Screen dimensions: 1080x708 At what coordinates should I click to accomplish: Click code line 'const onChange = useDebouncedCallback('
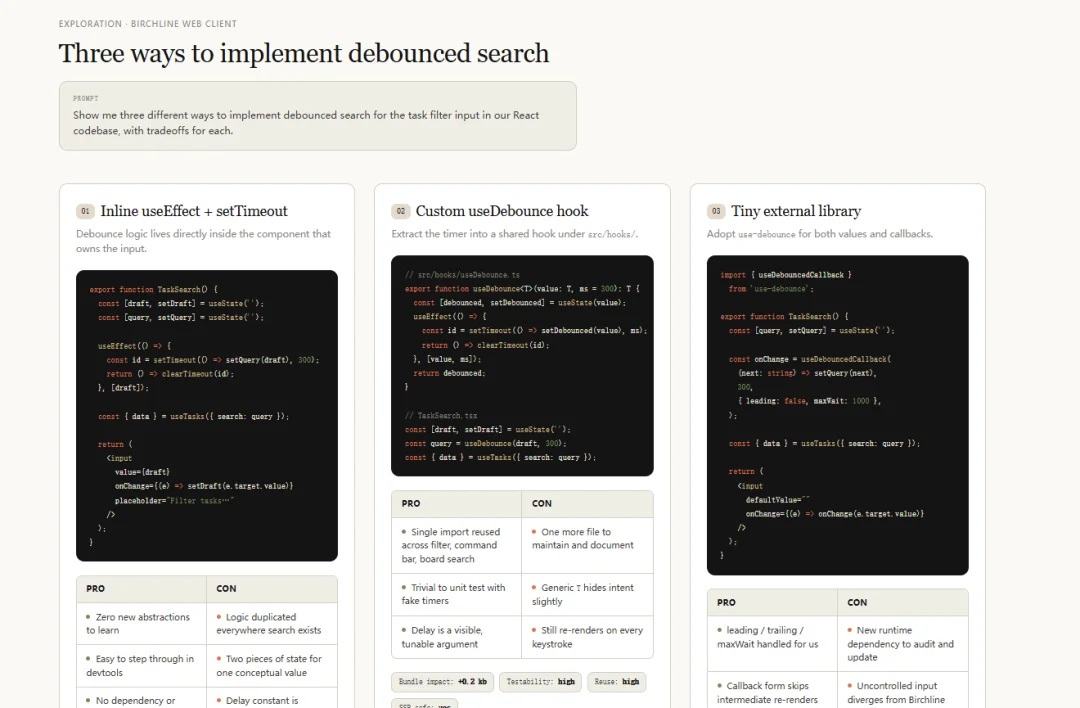(x=810, y=360)
